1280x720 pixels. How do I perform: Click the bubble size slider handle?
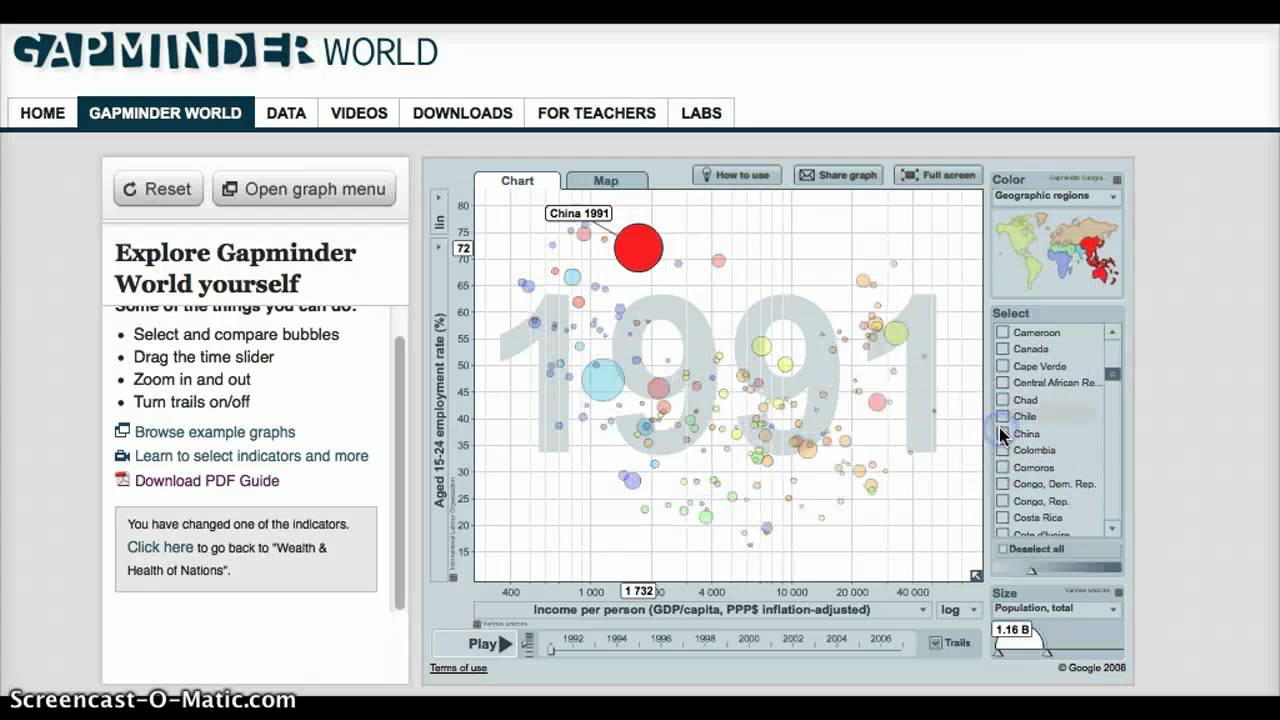tap(1047, 652)
